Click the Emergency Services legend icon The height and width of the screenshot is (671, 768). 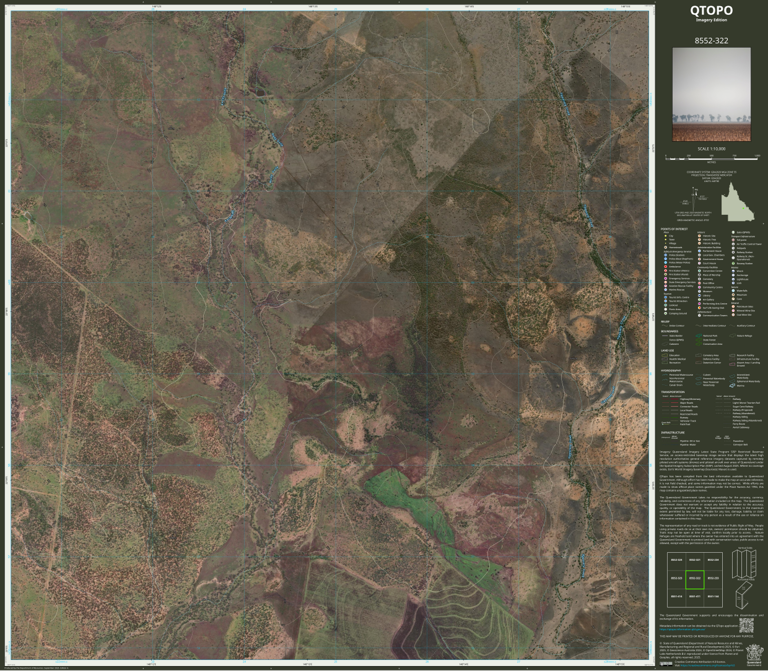[x=666, y=278]
